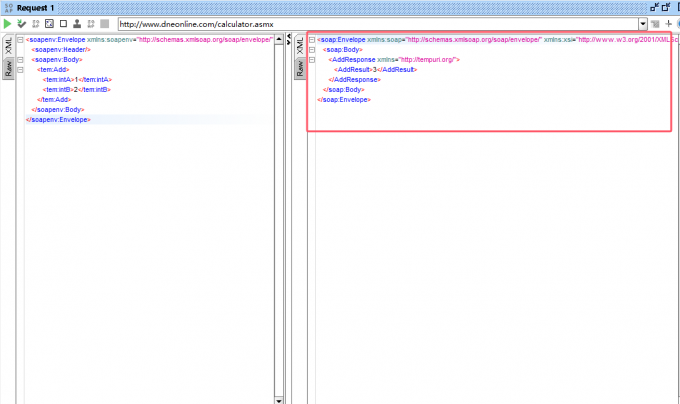Click the soapenv:Header line
680x404 pixels.
61,50
